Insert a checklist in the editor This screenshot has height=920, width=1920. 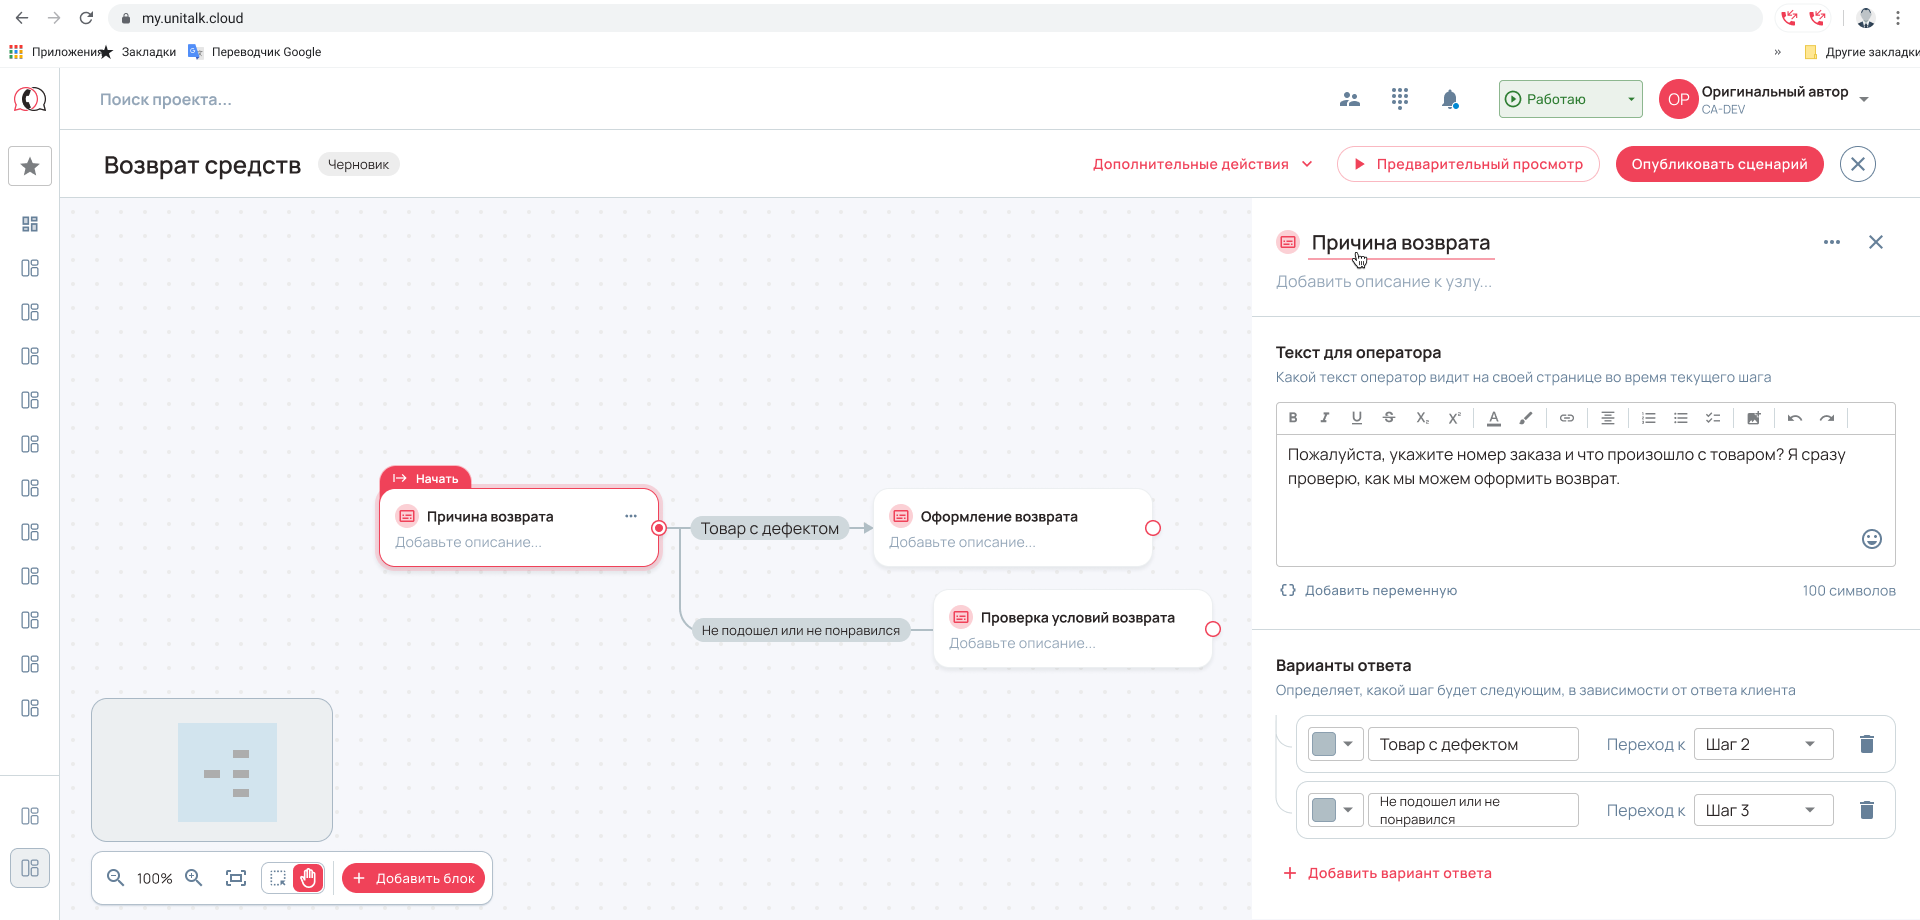[1713, 418]
